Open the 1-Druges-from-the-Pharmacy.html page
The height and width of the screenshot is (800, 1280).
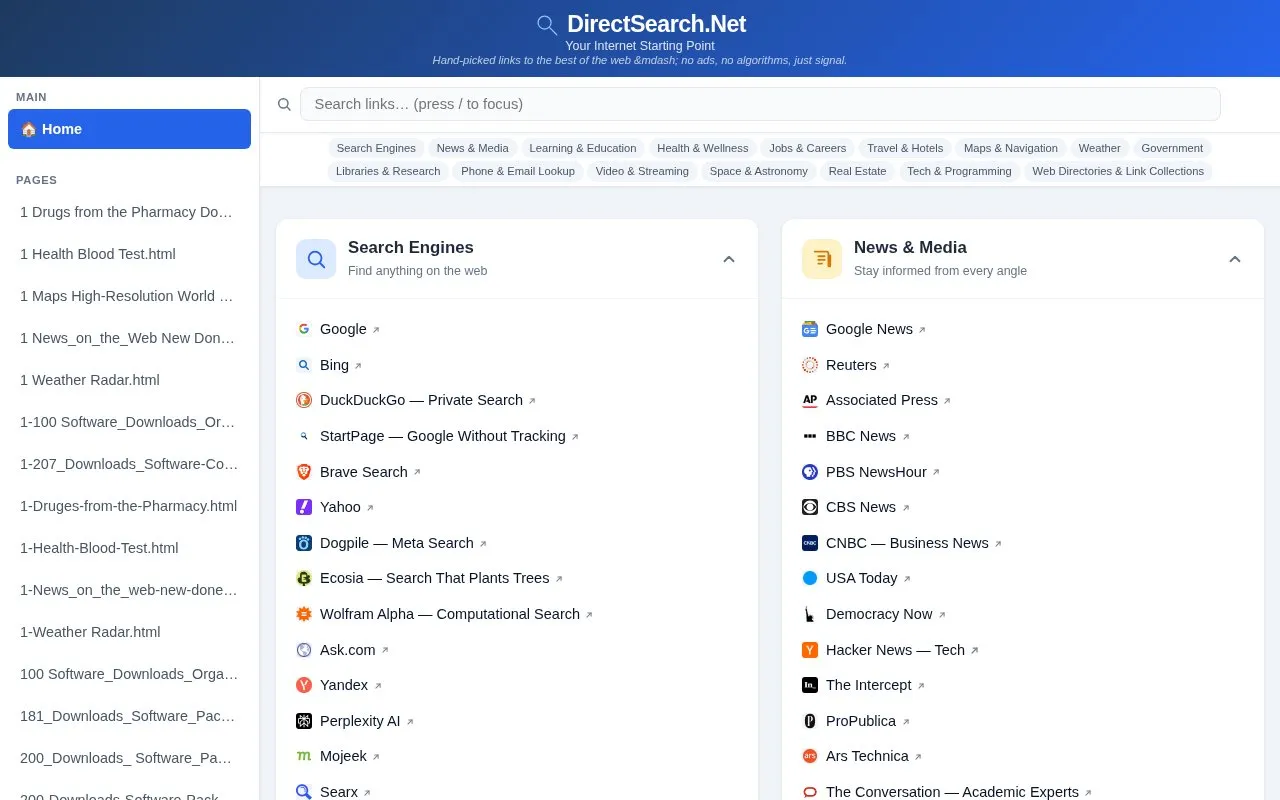pos(129,506)
